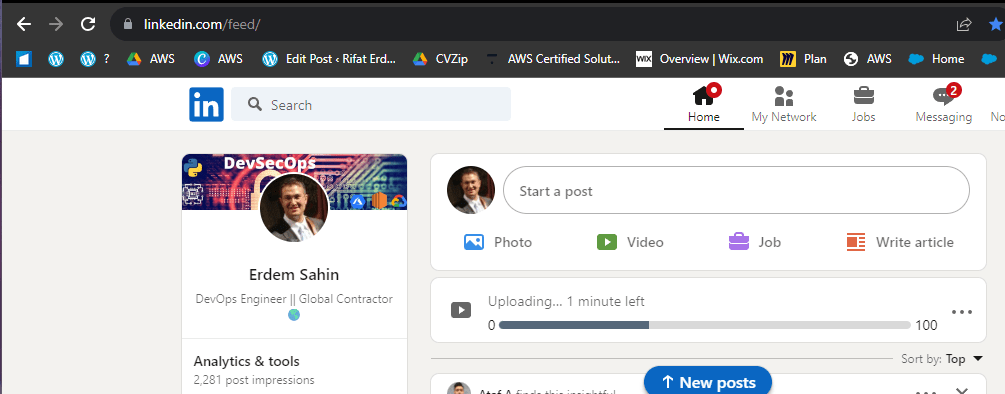Open Edit Post ‹ Rifat Erd... bookmark
1005x394 pixels.
329,59
